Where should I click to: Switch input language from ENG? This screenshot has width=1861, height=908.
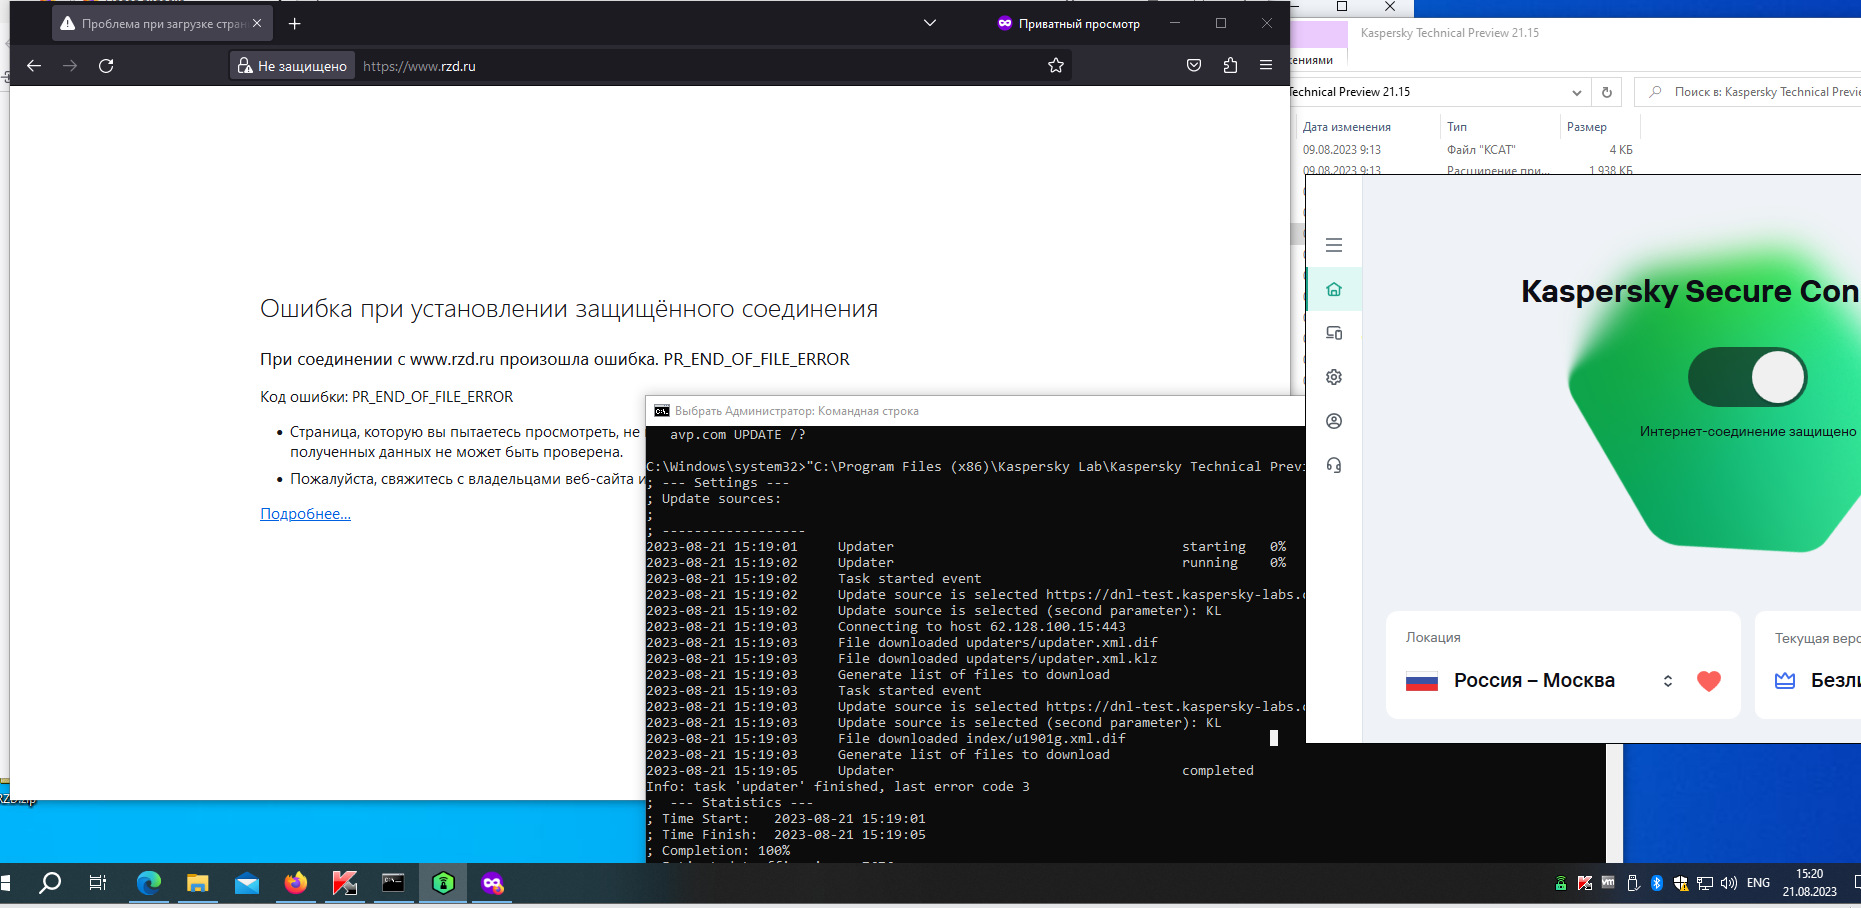(x=1758, y=883)
